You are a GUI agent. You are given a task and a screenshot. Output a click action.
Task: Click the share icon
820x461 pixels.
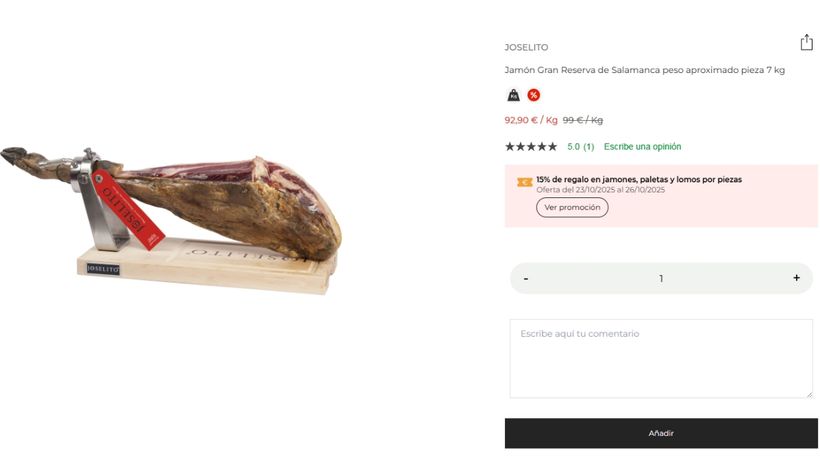point(806,42)
